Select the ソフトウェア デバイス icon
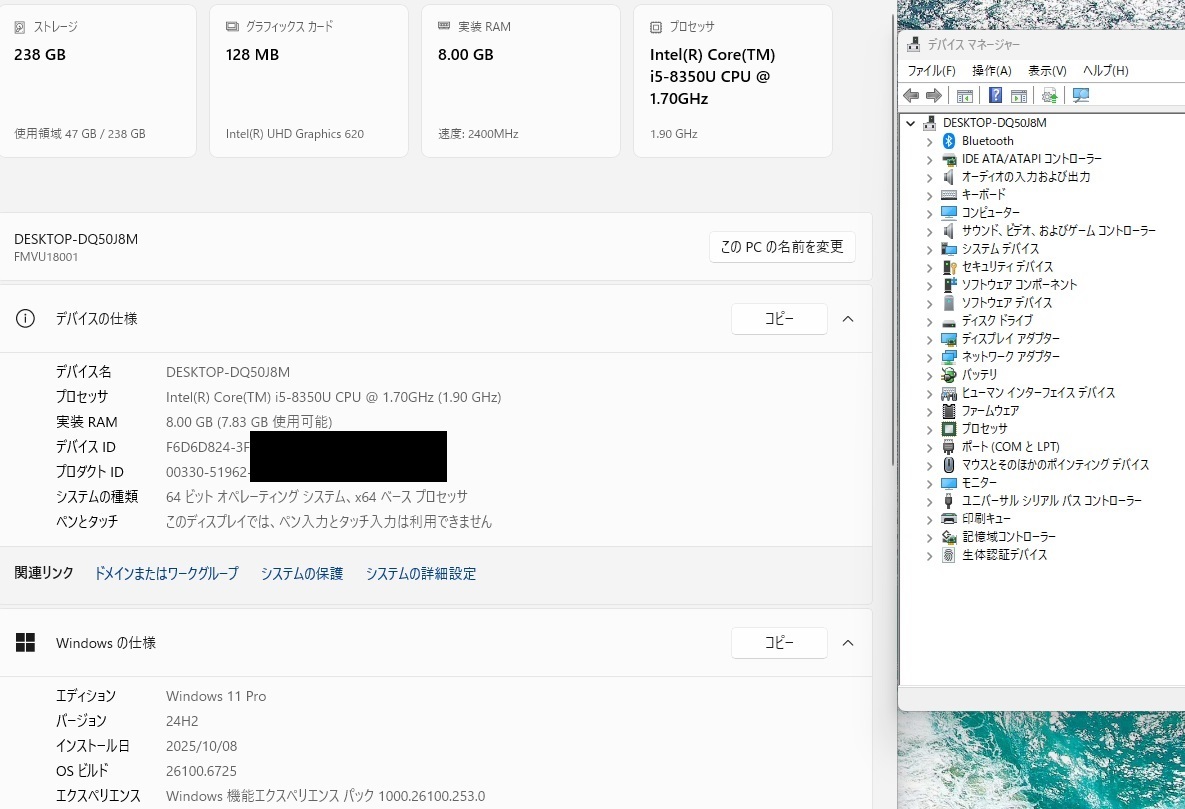The image size is (1185, 809). tap(949, 302)
